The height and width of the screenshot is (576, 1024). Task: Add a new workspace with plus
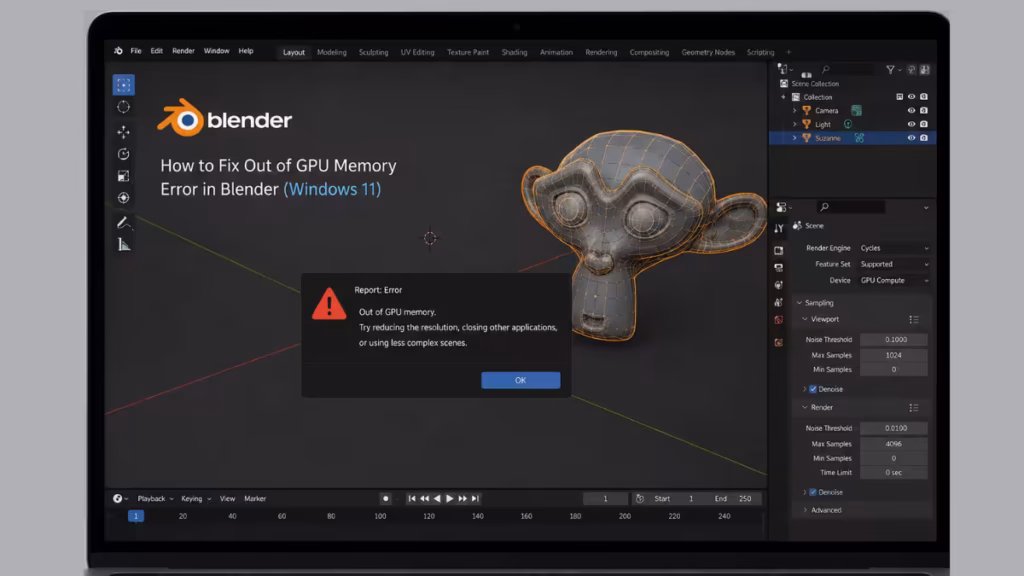click(x=788, y=52)
